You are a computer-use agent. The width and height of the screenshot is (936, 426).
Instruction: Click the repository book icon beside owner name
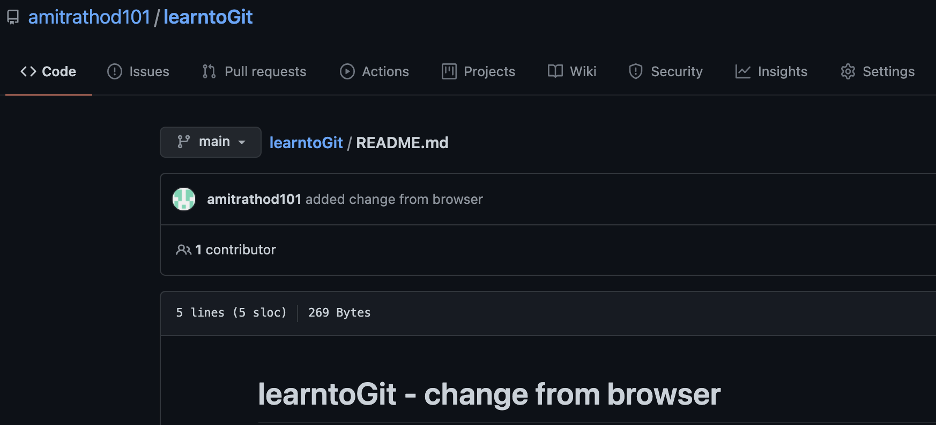point(13,17)
